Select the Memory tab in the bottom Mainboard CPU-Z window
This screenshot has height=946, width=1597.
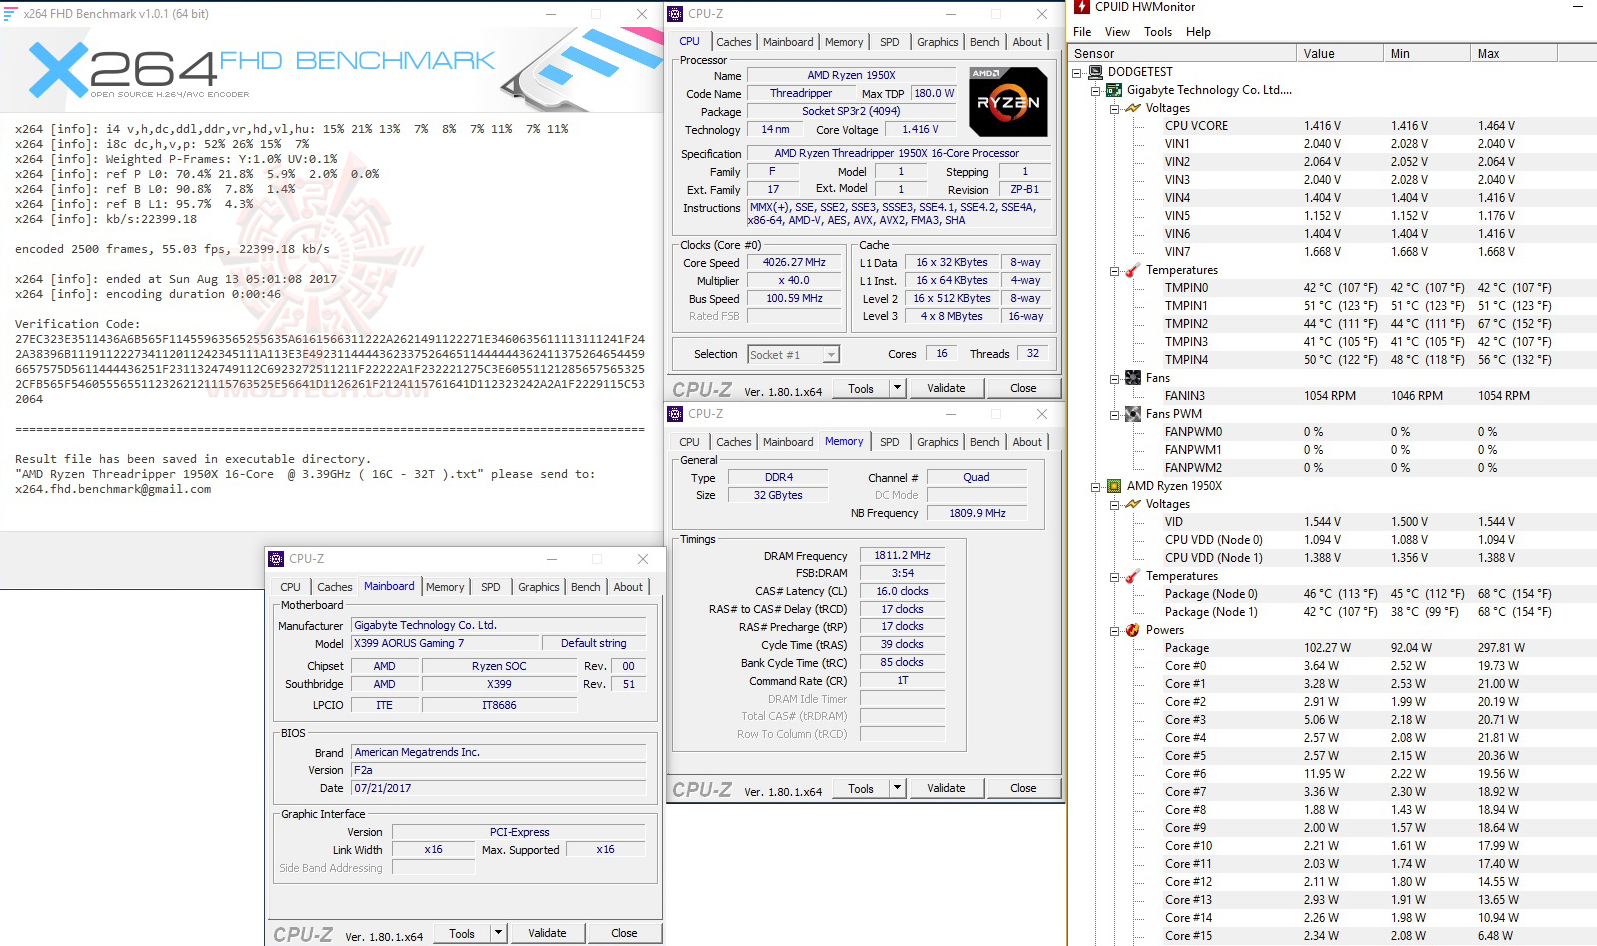pyautogui.click(x=445, y=587)
